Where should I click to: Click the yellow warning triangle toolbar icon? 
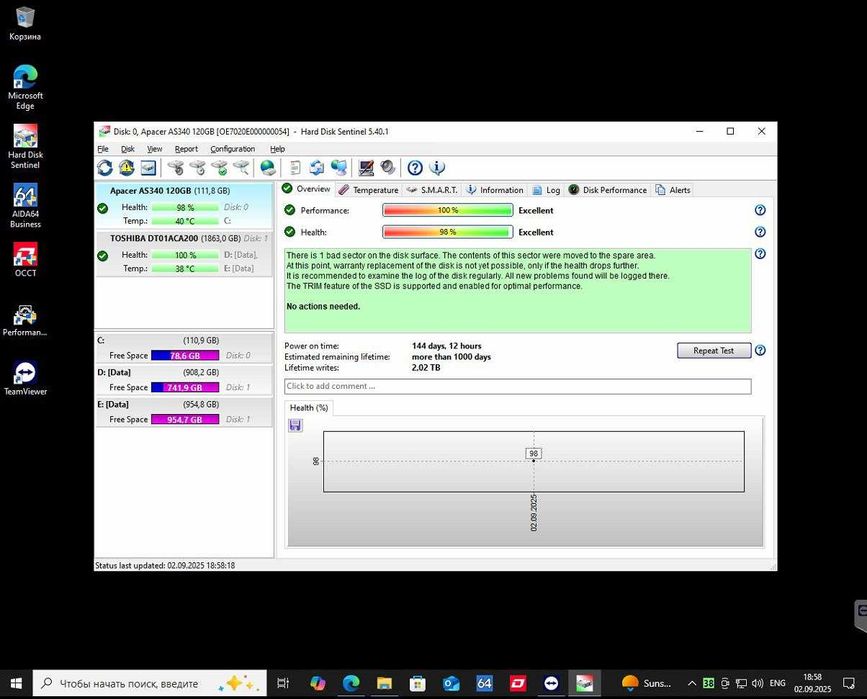(127, 168)
